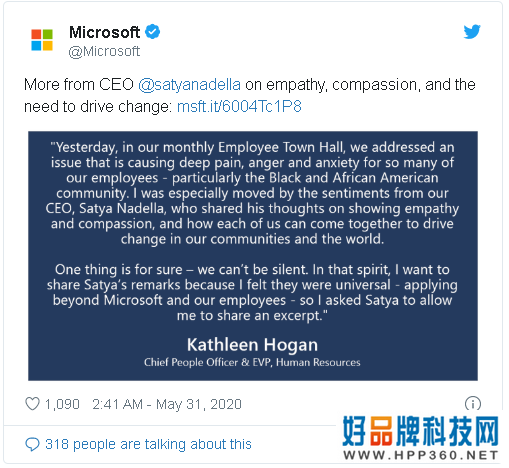Open the 2:41 AM - May 31, 2020 timestamp
This screenshot has width=509, height=468.
point(167,404)
